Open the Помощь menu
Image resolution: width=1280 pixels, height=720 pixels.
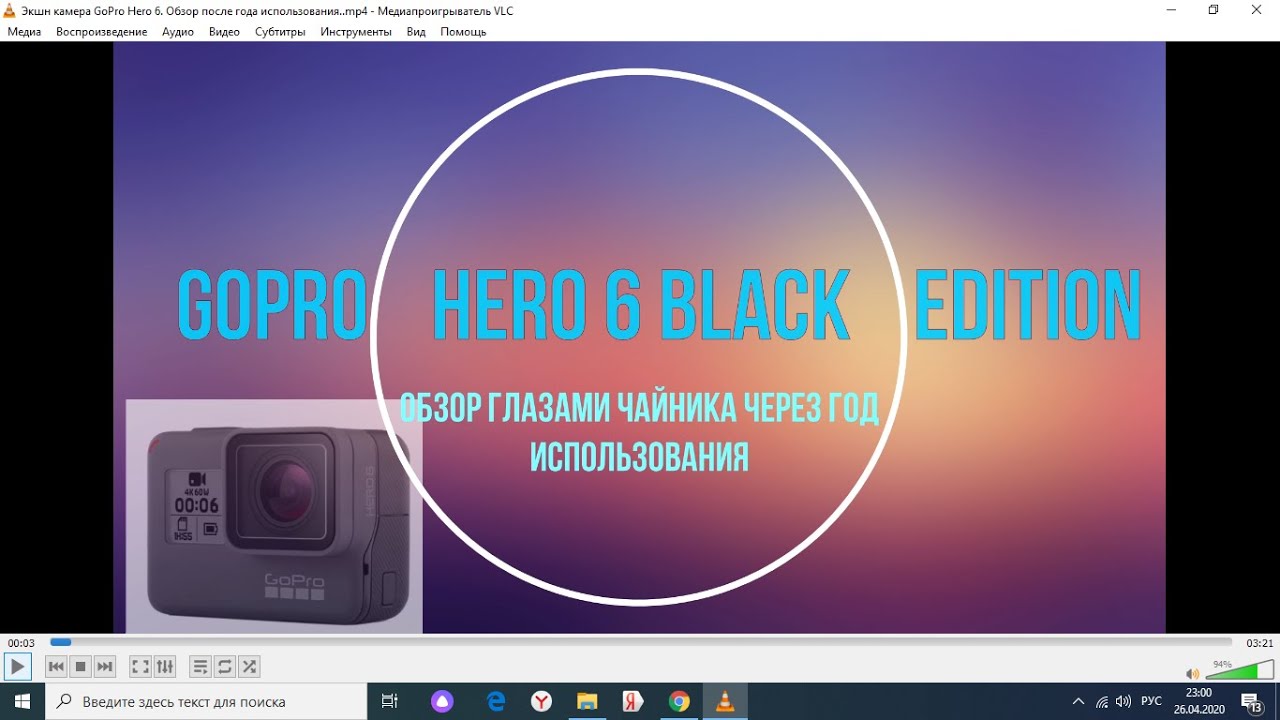(463, 32)
